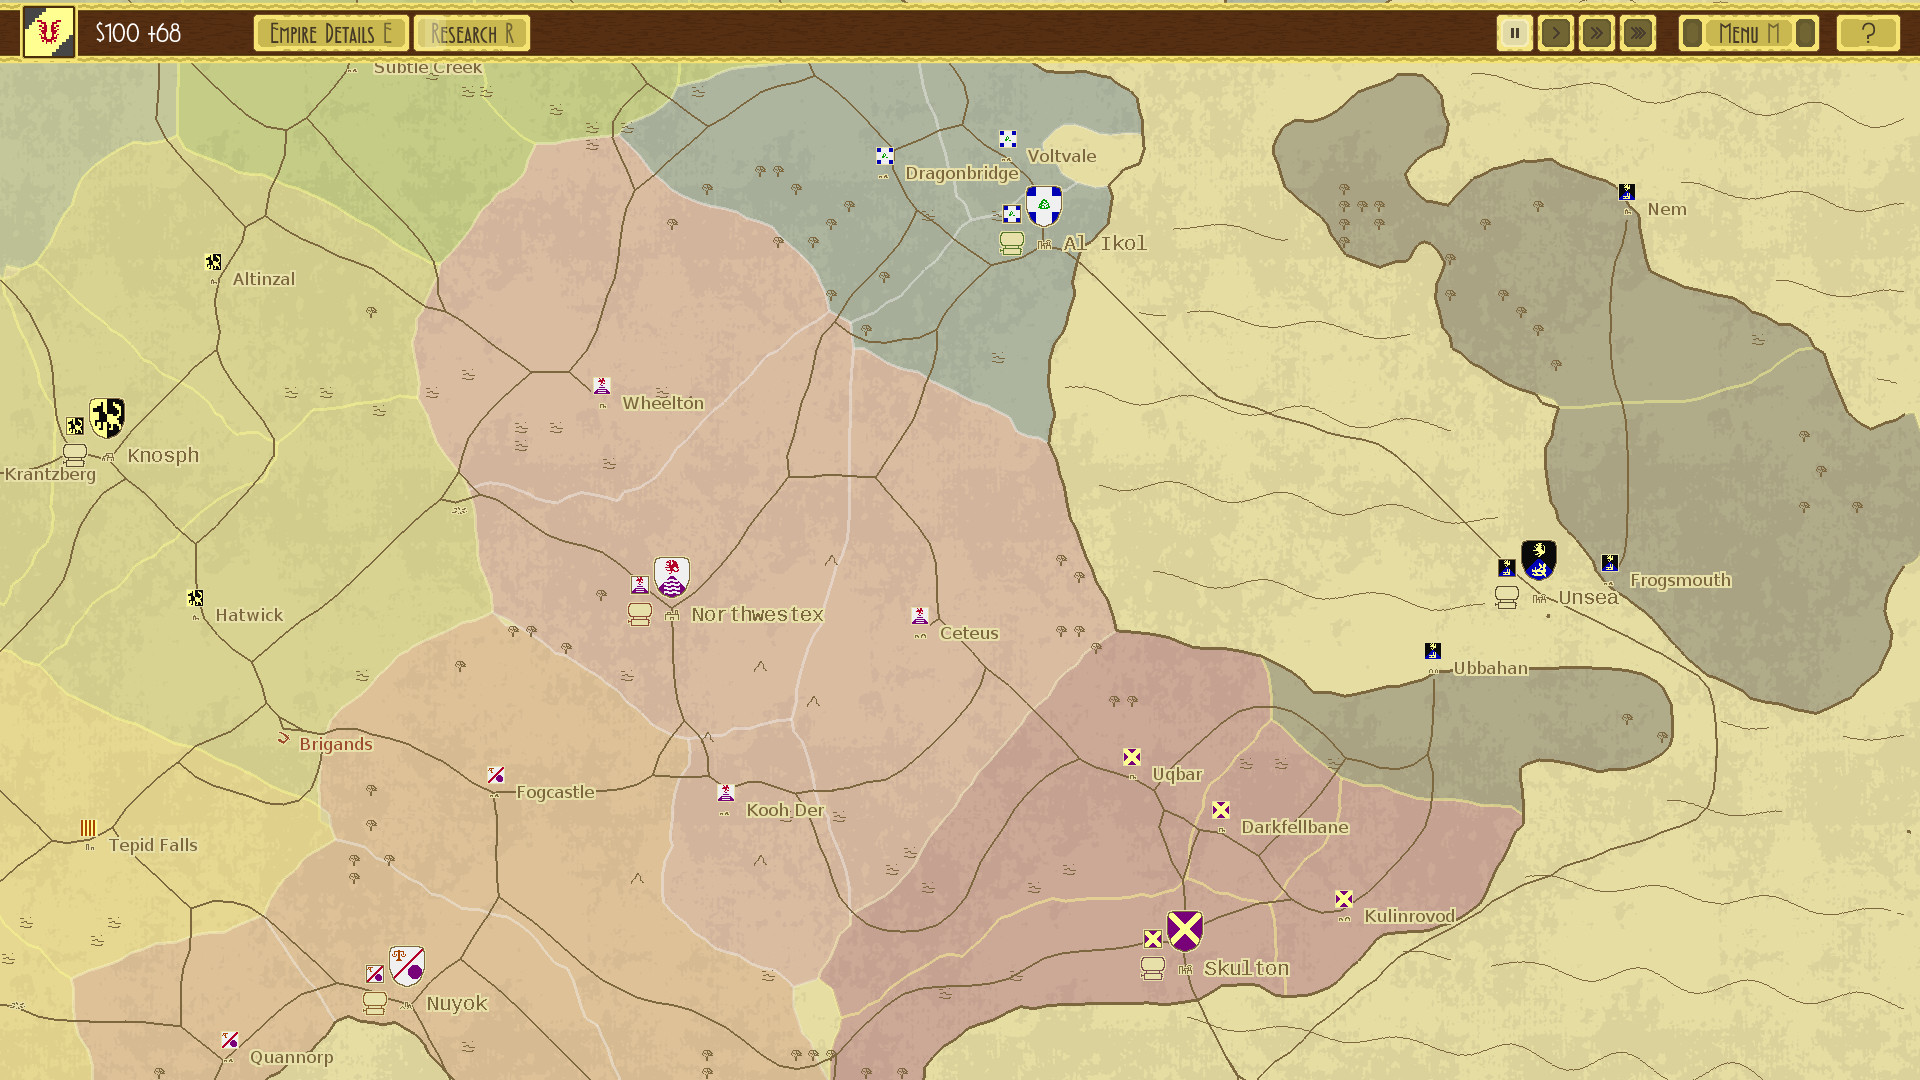Click the empire crest icon top-left
This screenshot has height=1080, width=1920.
coord(47,33)
